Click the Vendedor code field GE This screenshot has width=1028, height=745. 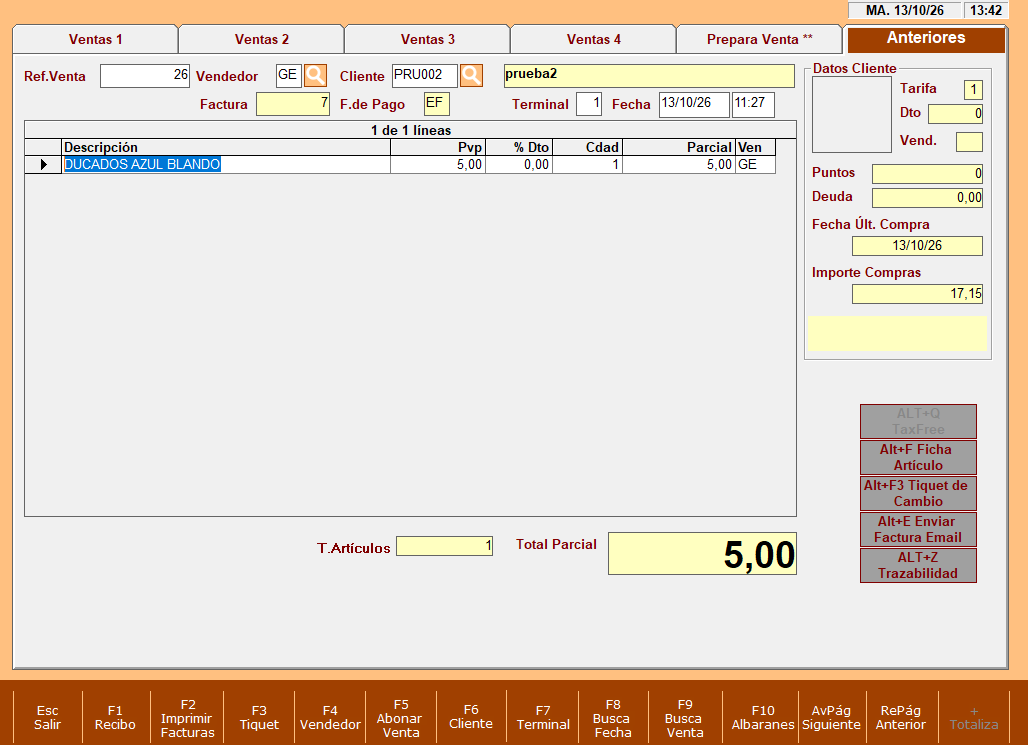pyautogui.click(x=288, y=75)
